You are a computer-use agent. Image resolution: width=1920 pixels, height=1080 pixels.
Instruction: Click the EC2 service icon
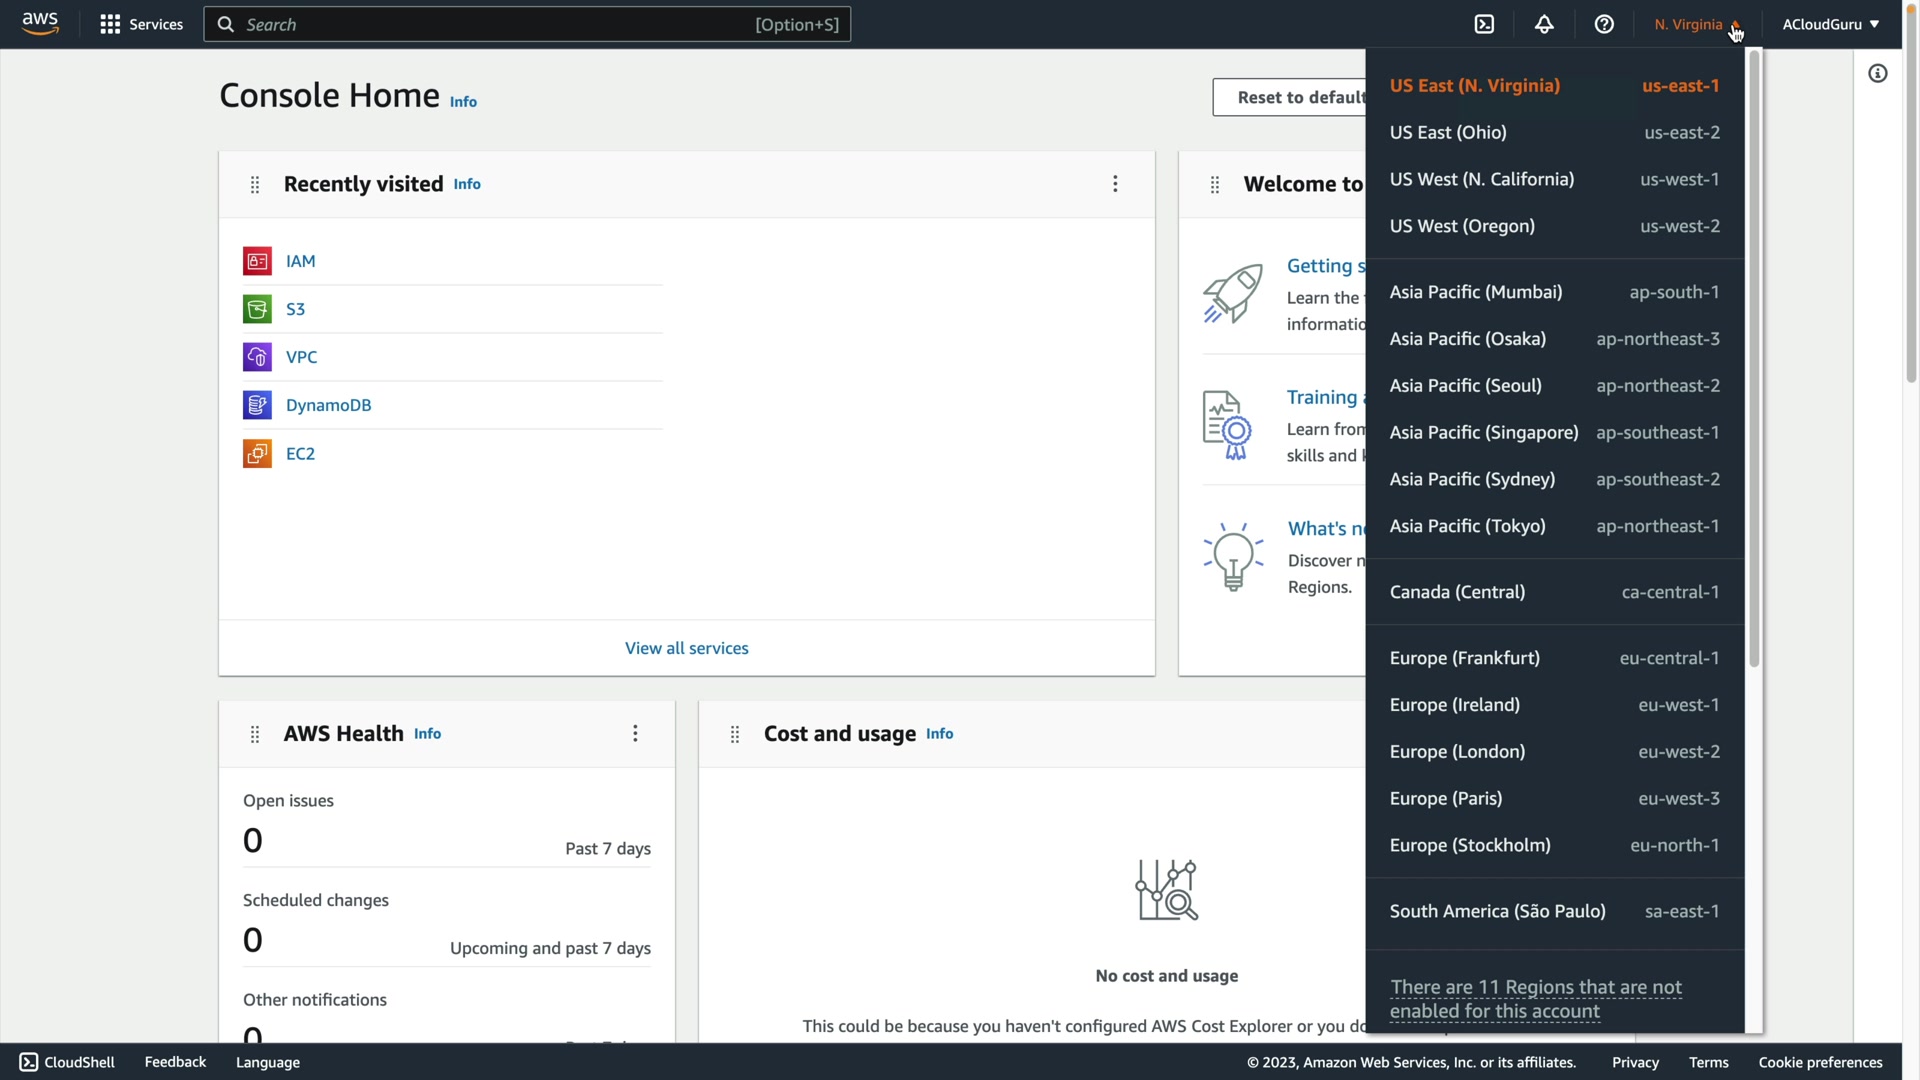pyautogui.click(x=257, y=454)
